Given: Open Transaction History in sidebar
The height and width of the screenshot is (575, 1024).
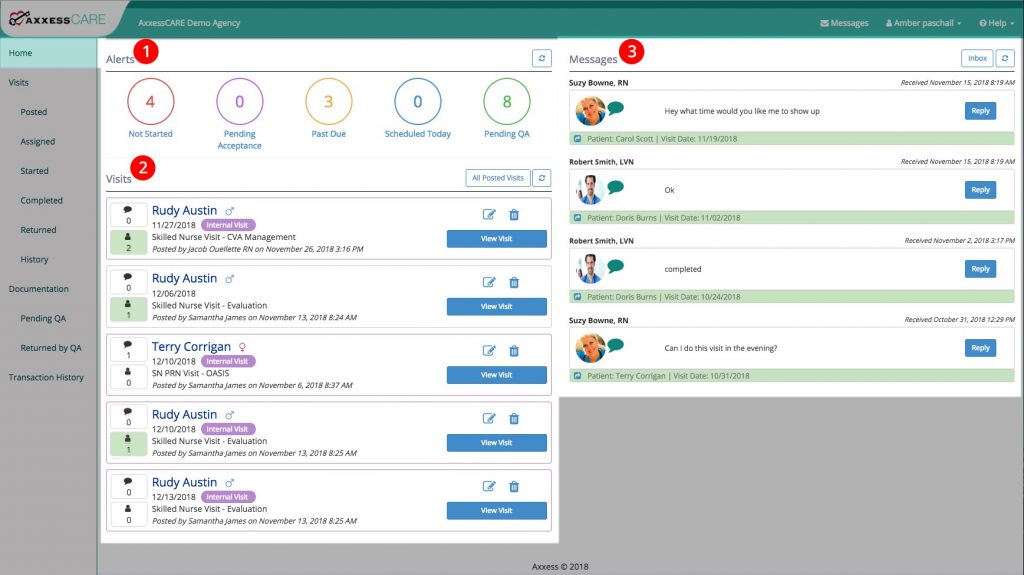Looking at the screenshot, I should coord(46,378).
